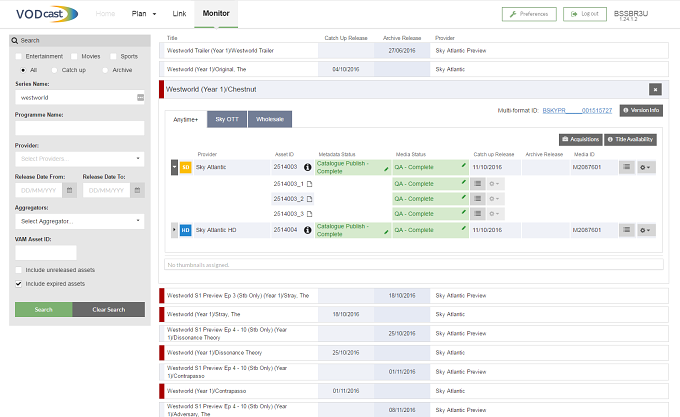
Task: Uncheck Include expired assets
Action: pyautogui.click(x=19, y=284)
